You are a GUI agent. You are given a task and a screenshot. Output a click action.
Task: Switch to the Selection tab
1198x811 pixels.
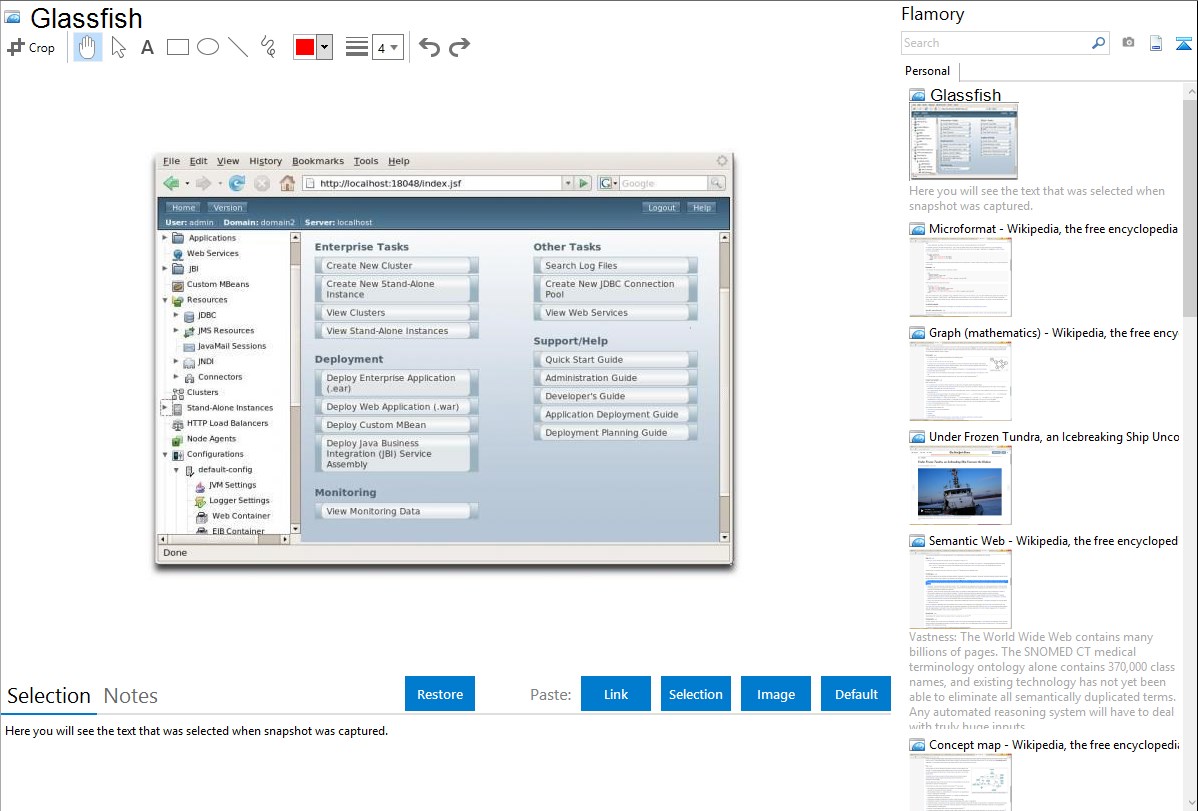(x=49, y=696)
